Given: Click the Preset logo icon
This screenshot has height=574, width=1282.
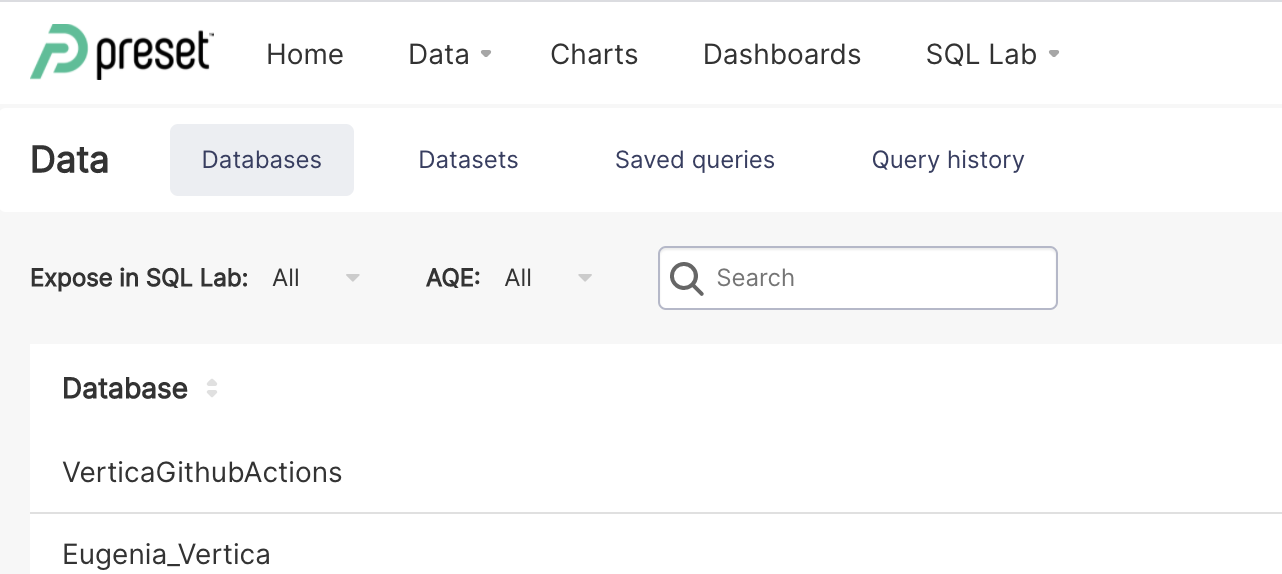Looking at the screenshot, I should (x=58, y=52).
